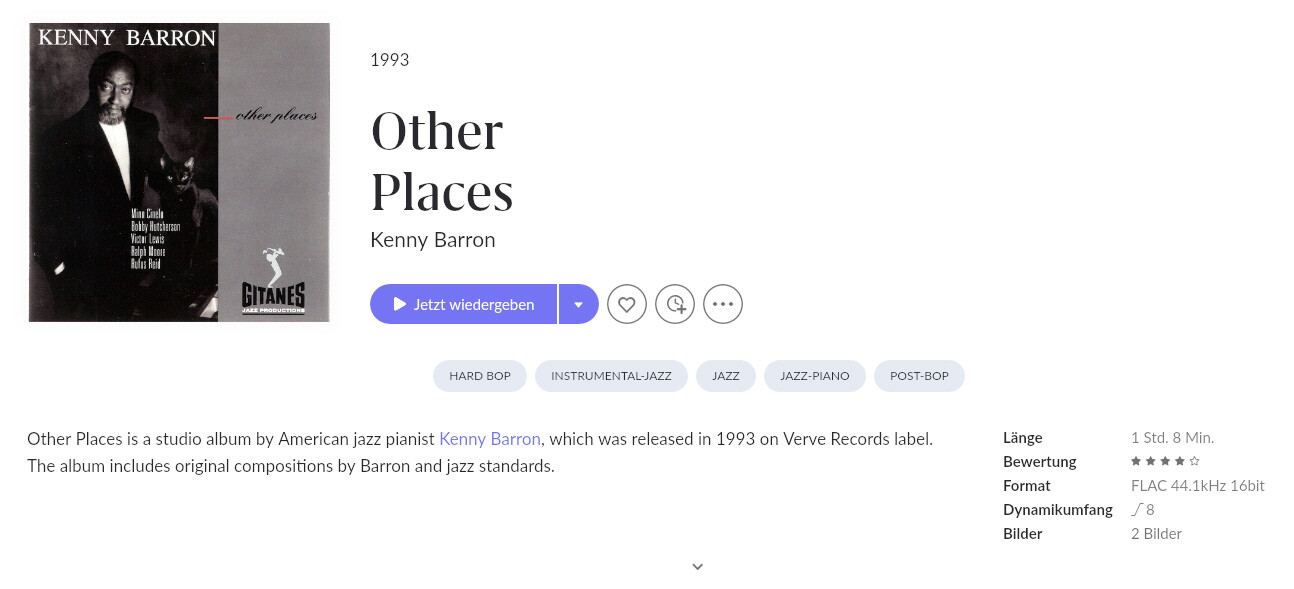This screenshot has width=1294, height=589.
Task: Select the INSTRUMENTAL-JAZZ genre tag
Action: (x=611, y=376)
